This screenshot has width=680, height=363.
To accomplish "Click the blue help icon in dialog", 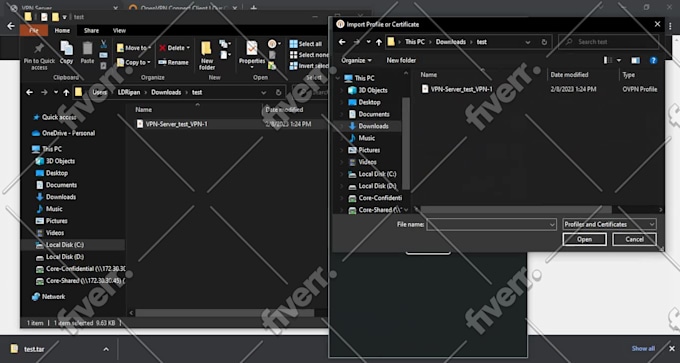I will (654, 60).
